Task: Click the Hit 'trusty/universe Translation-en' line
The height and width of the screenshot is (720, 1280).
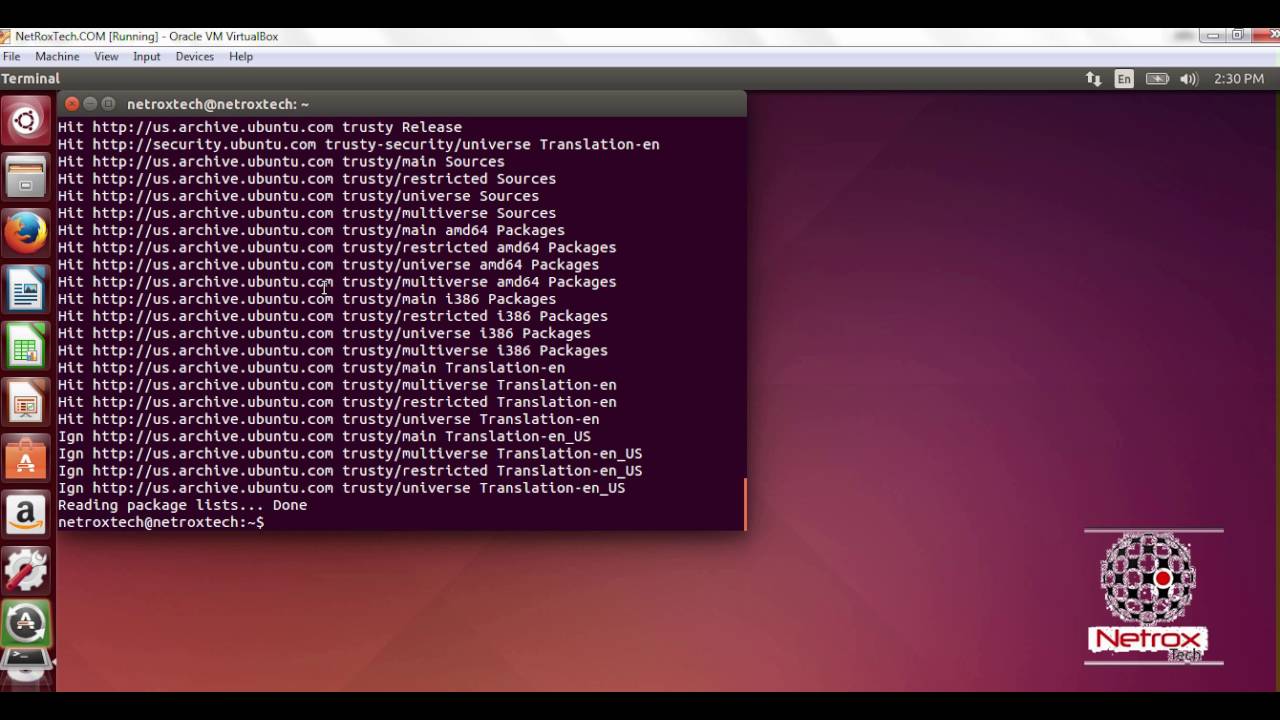Action: [328, 419]
